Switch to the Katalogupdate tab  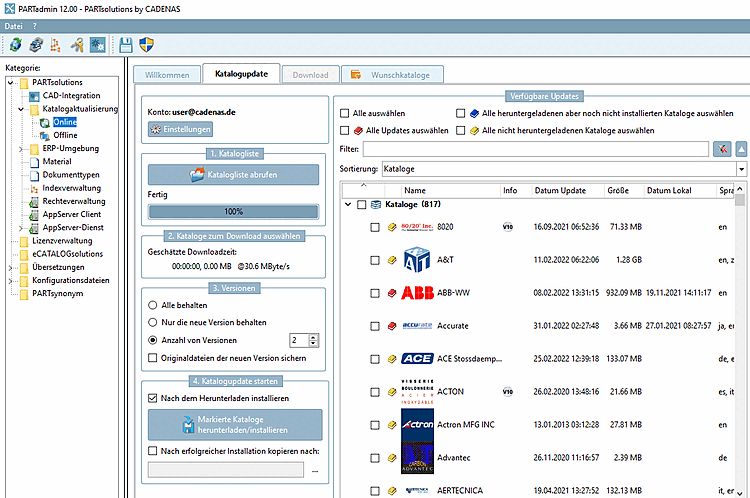tap(242, 74)
